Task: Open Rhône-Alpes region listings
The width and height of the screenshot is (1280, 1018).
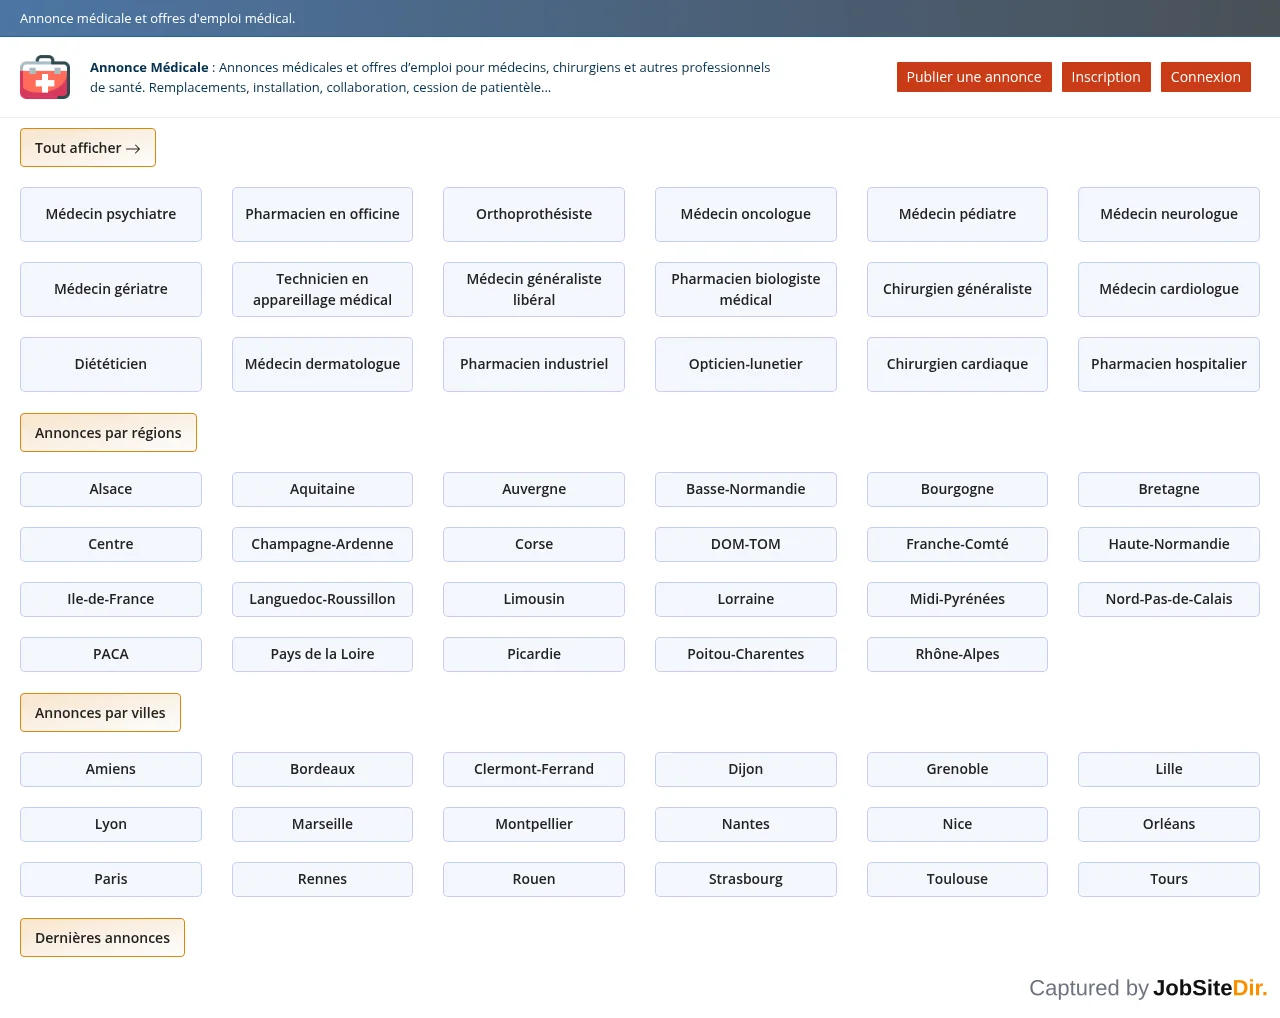Action: [x=957, y=654]
